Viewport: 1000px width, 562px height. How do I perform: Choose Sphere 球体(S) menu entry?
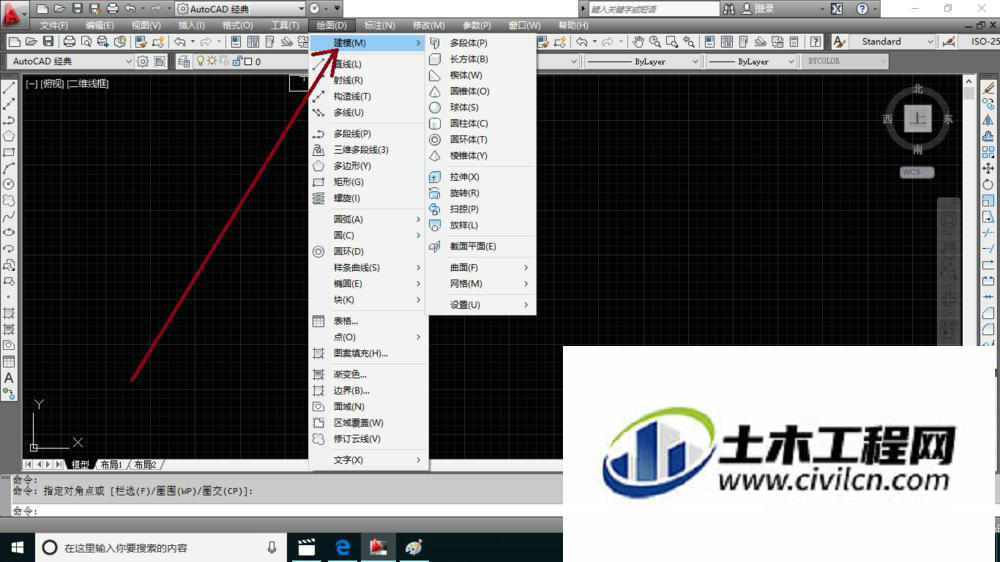point(481,107)
